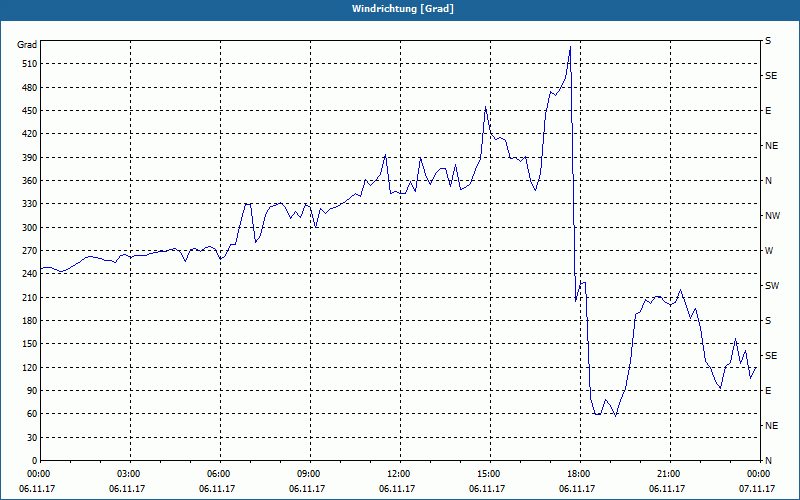Click the 18:00 time axis label
The width and height of the screenshot is (800, 500).
(x=578, y=473)
